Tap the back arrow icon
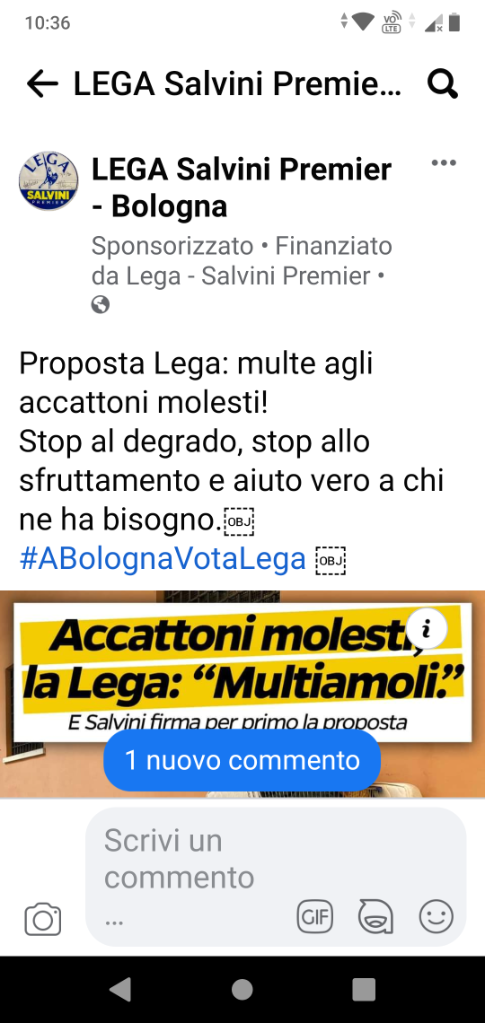 tap(42, 84)
